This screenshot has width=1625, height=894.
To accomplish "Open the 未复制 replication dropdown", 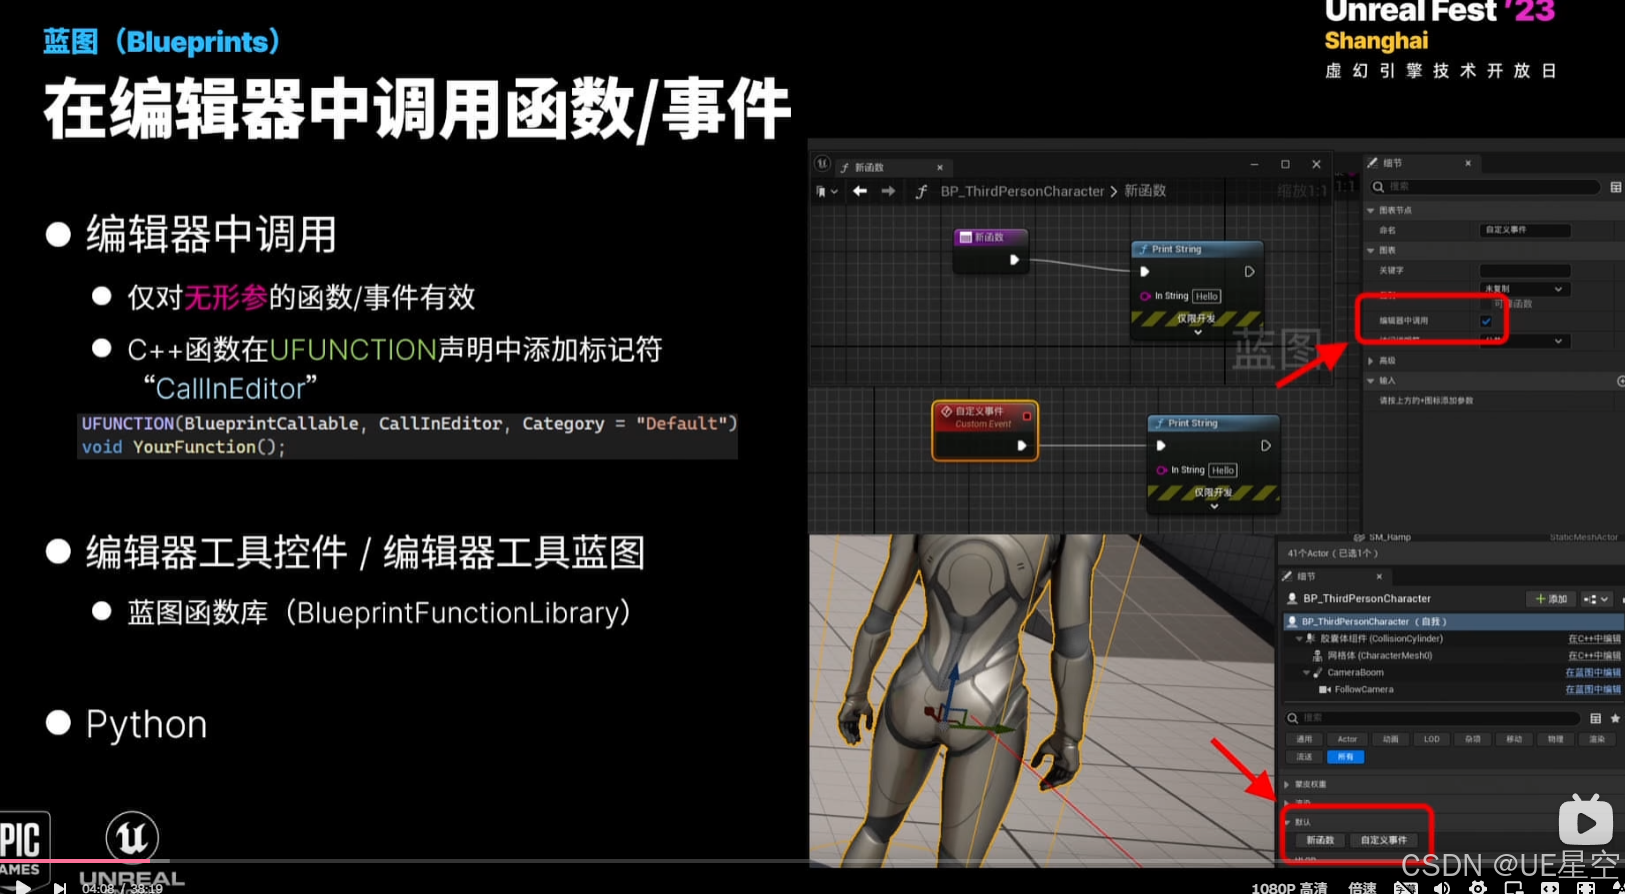I will click(1525, 289).
